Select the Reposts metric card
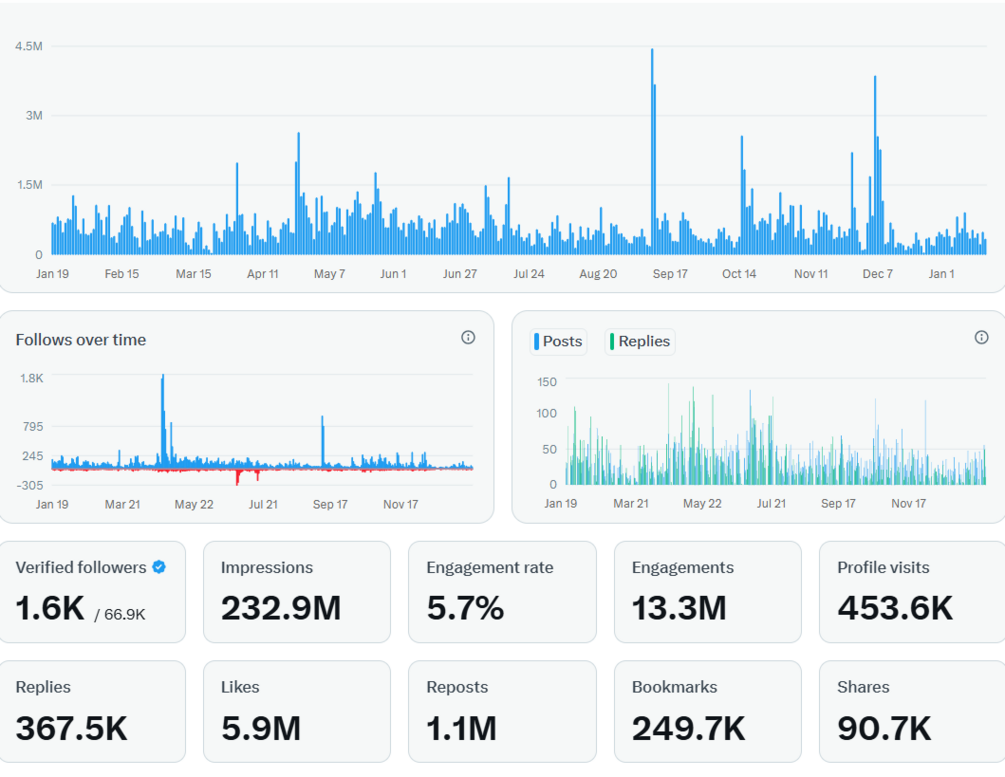 (x=502, y=712)
